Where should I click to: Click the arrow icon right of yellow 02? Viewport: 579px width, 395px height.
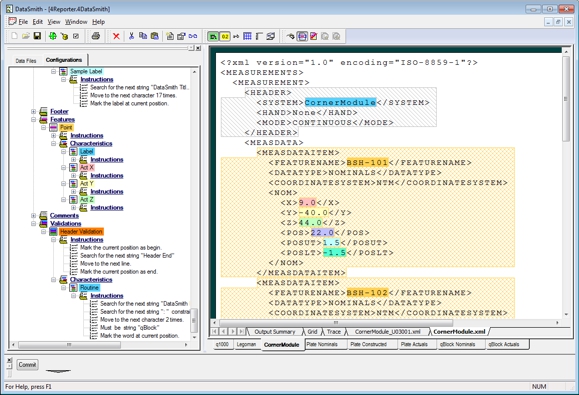point(236,36)
